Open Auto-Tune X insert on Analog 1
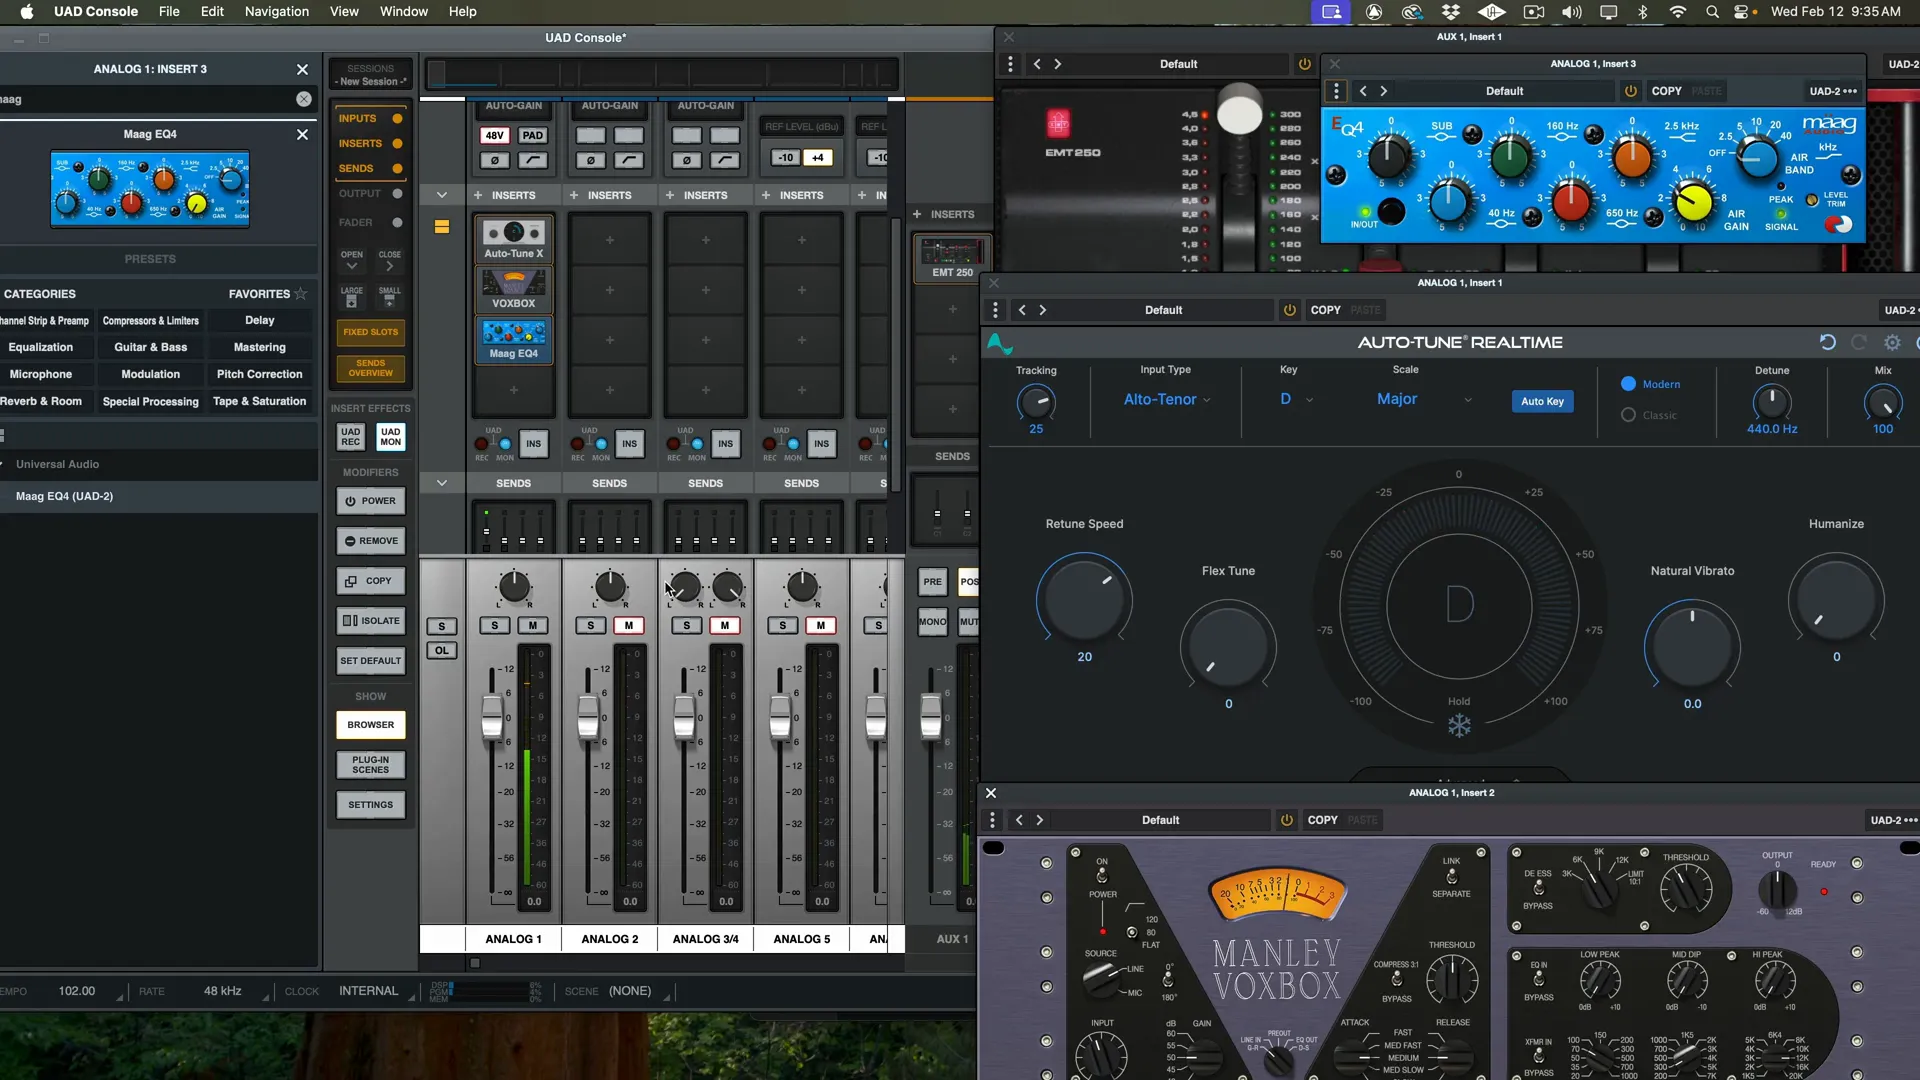This screenshot has height=1080, width=1920. [513, 239]
